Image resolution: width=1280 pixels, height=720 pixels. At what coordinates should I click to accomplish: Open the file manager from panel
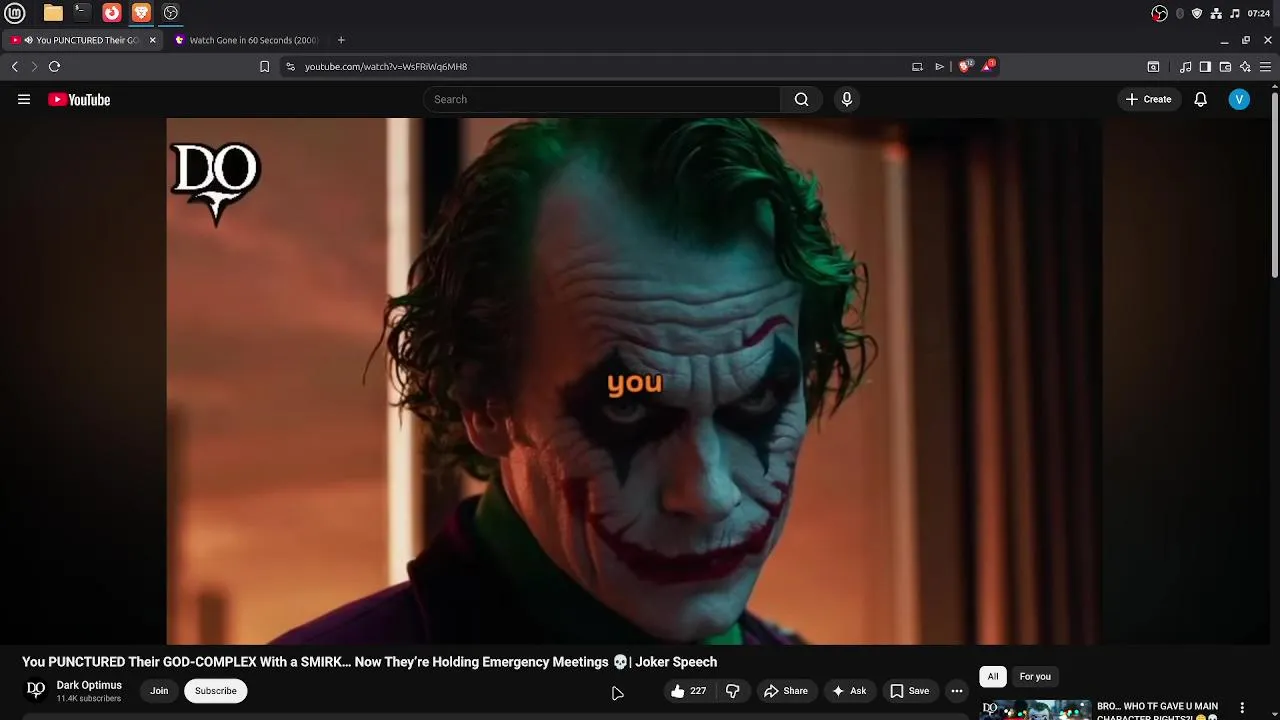coord(53,13)
